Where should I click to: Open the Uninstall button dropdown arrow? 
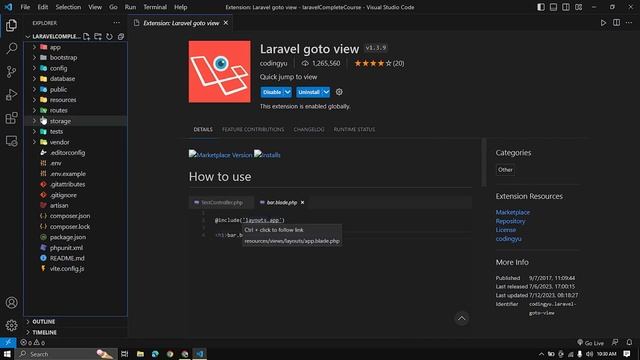click(326, 92)
